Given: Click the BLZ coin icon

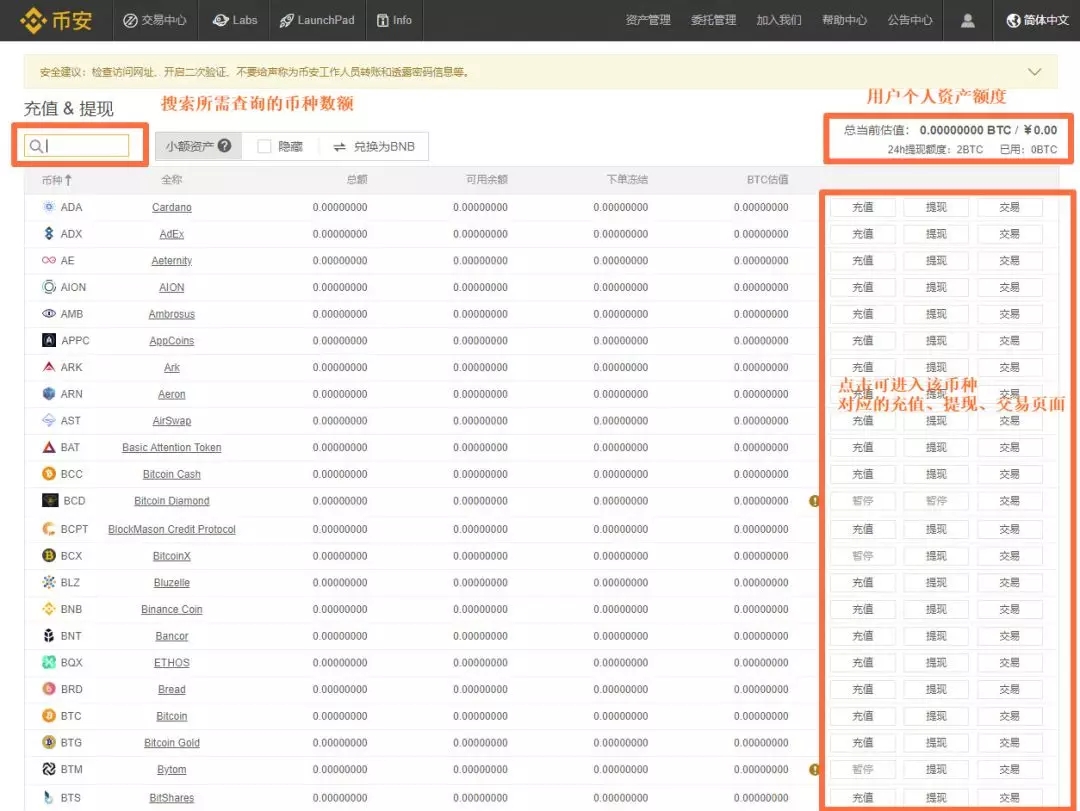Looking at the screenshot, I should [48, 582].
